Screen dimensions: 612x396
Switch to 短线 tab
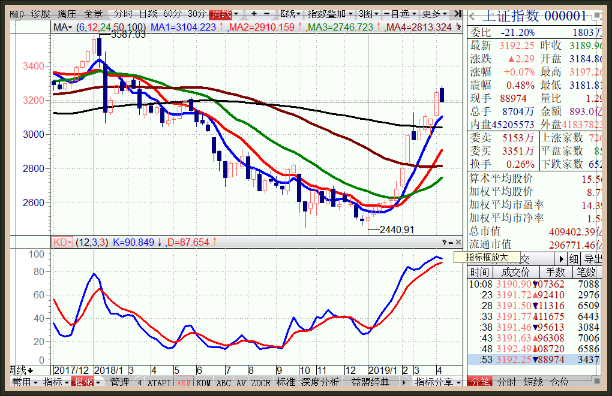pos(533,382)
